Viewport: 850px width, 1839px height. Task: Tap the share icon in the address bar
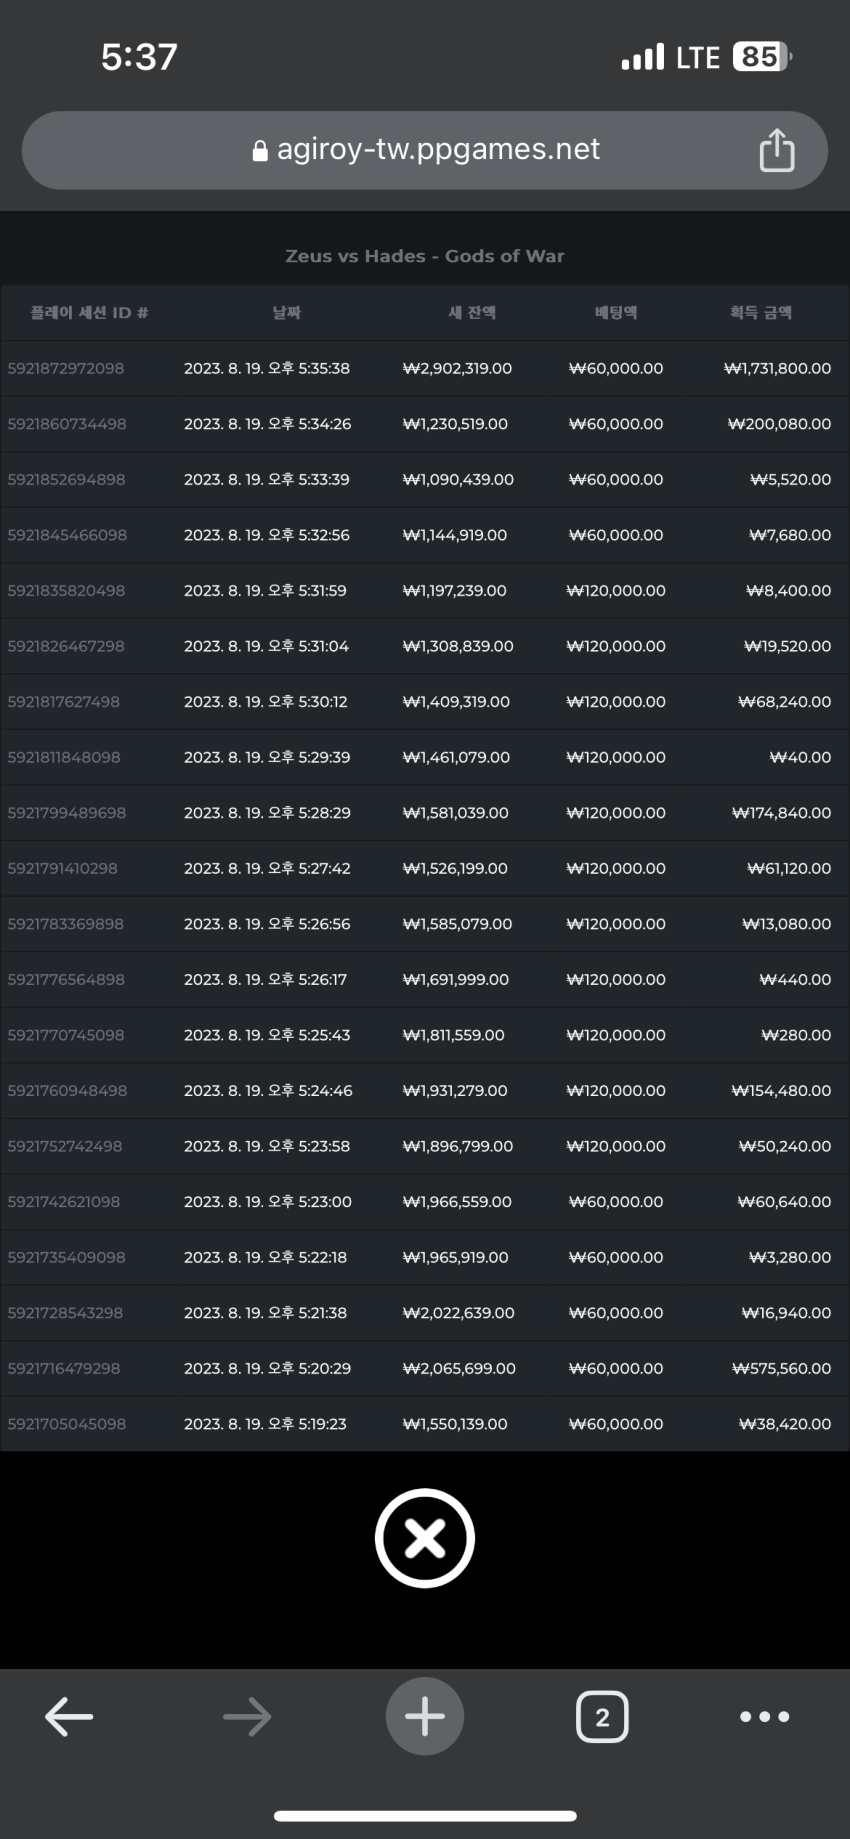point(777,150)
